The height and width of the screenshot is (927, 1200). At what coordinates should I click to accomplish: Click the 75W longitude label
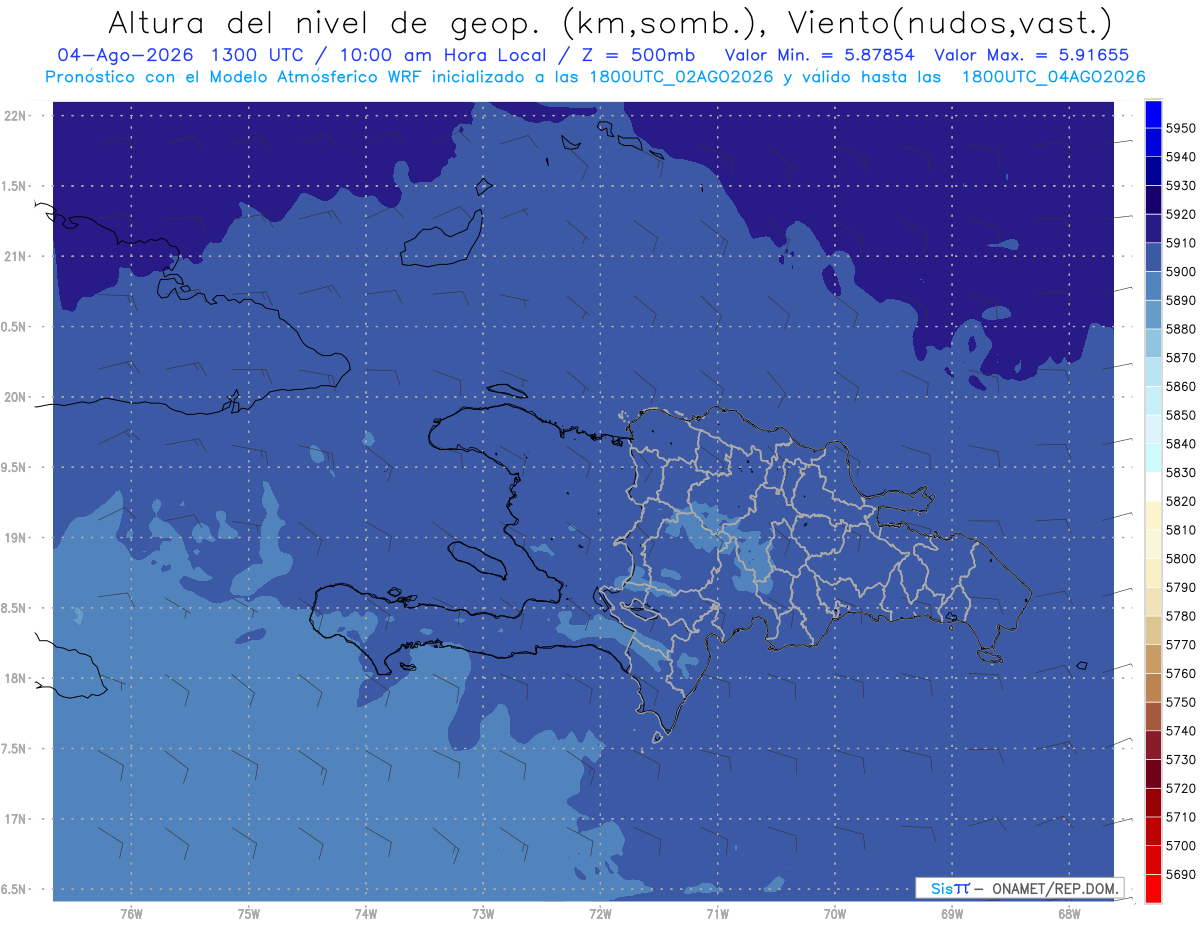point(248,914)
